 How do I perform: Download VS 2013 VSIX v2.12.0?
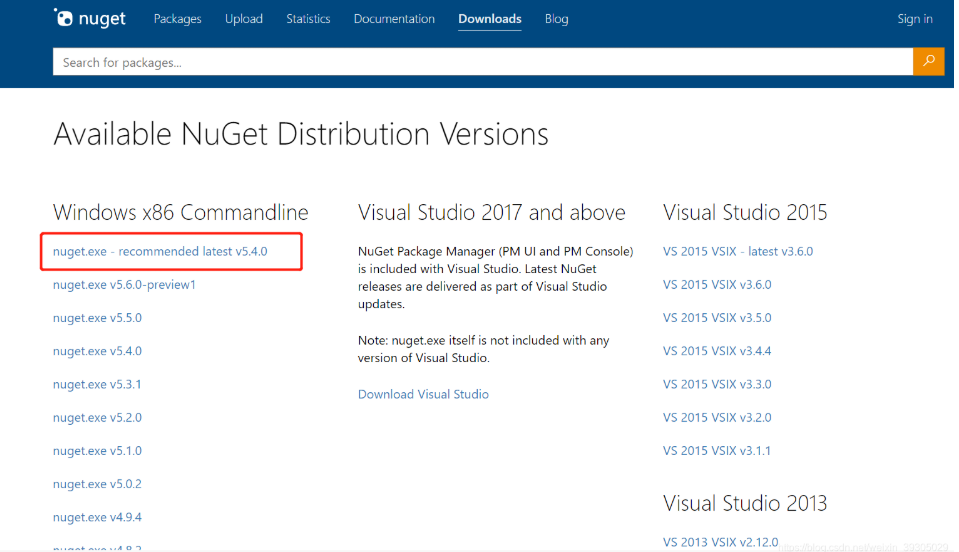720,542
